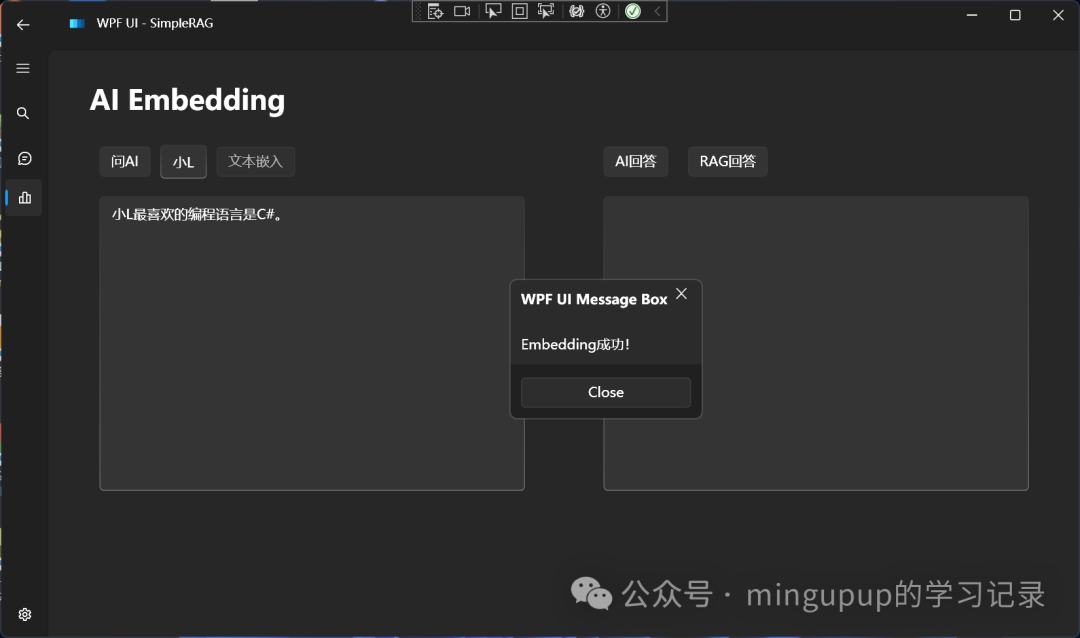Viewport: 1080px width, 638px height.
Task: Minimize the SimpleRAG window
Action: (x=972, y=15)
